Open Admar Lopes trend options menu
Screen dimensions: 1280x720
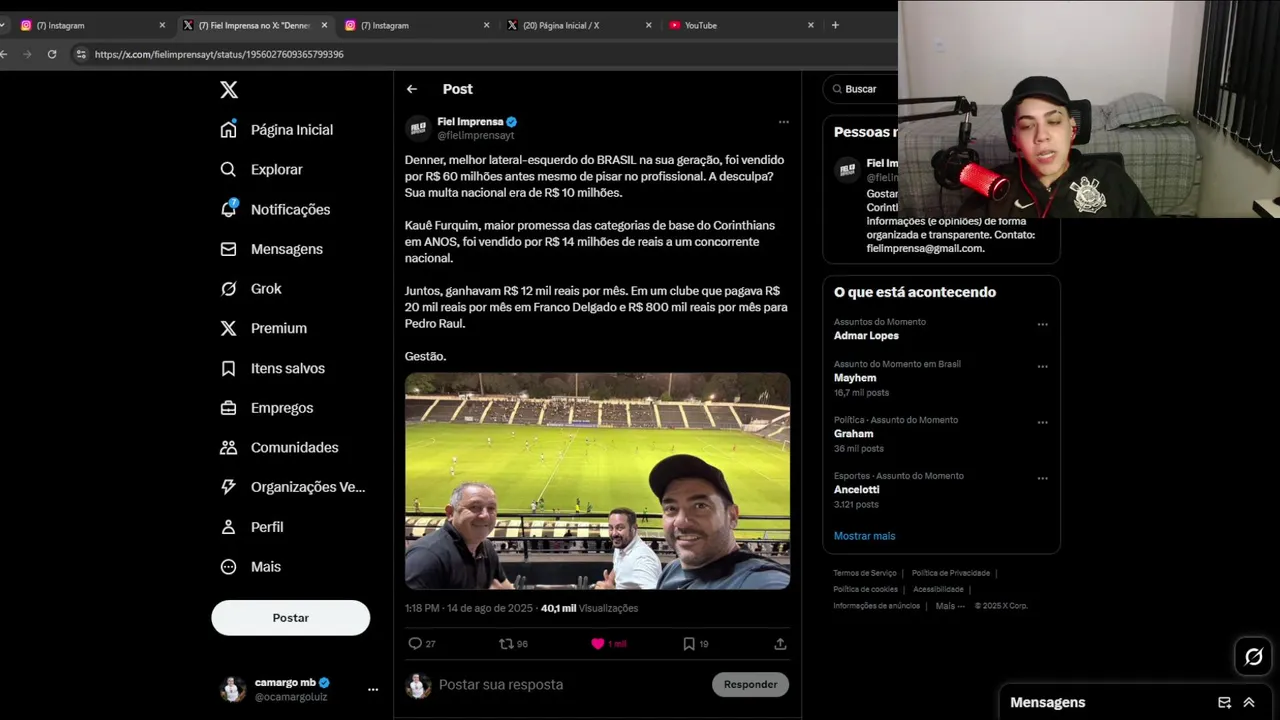pos(1042,324)
